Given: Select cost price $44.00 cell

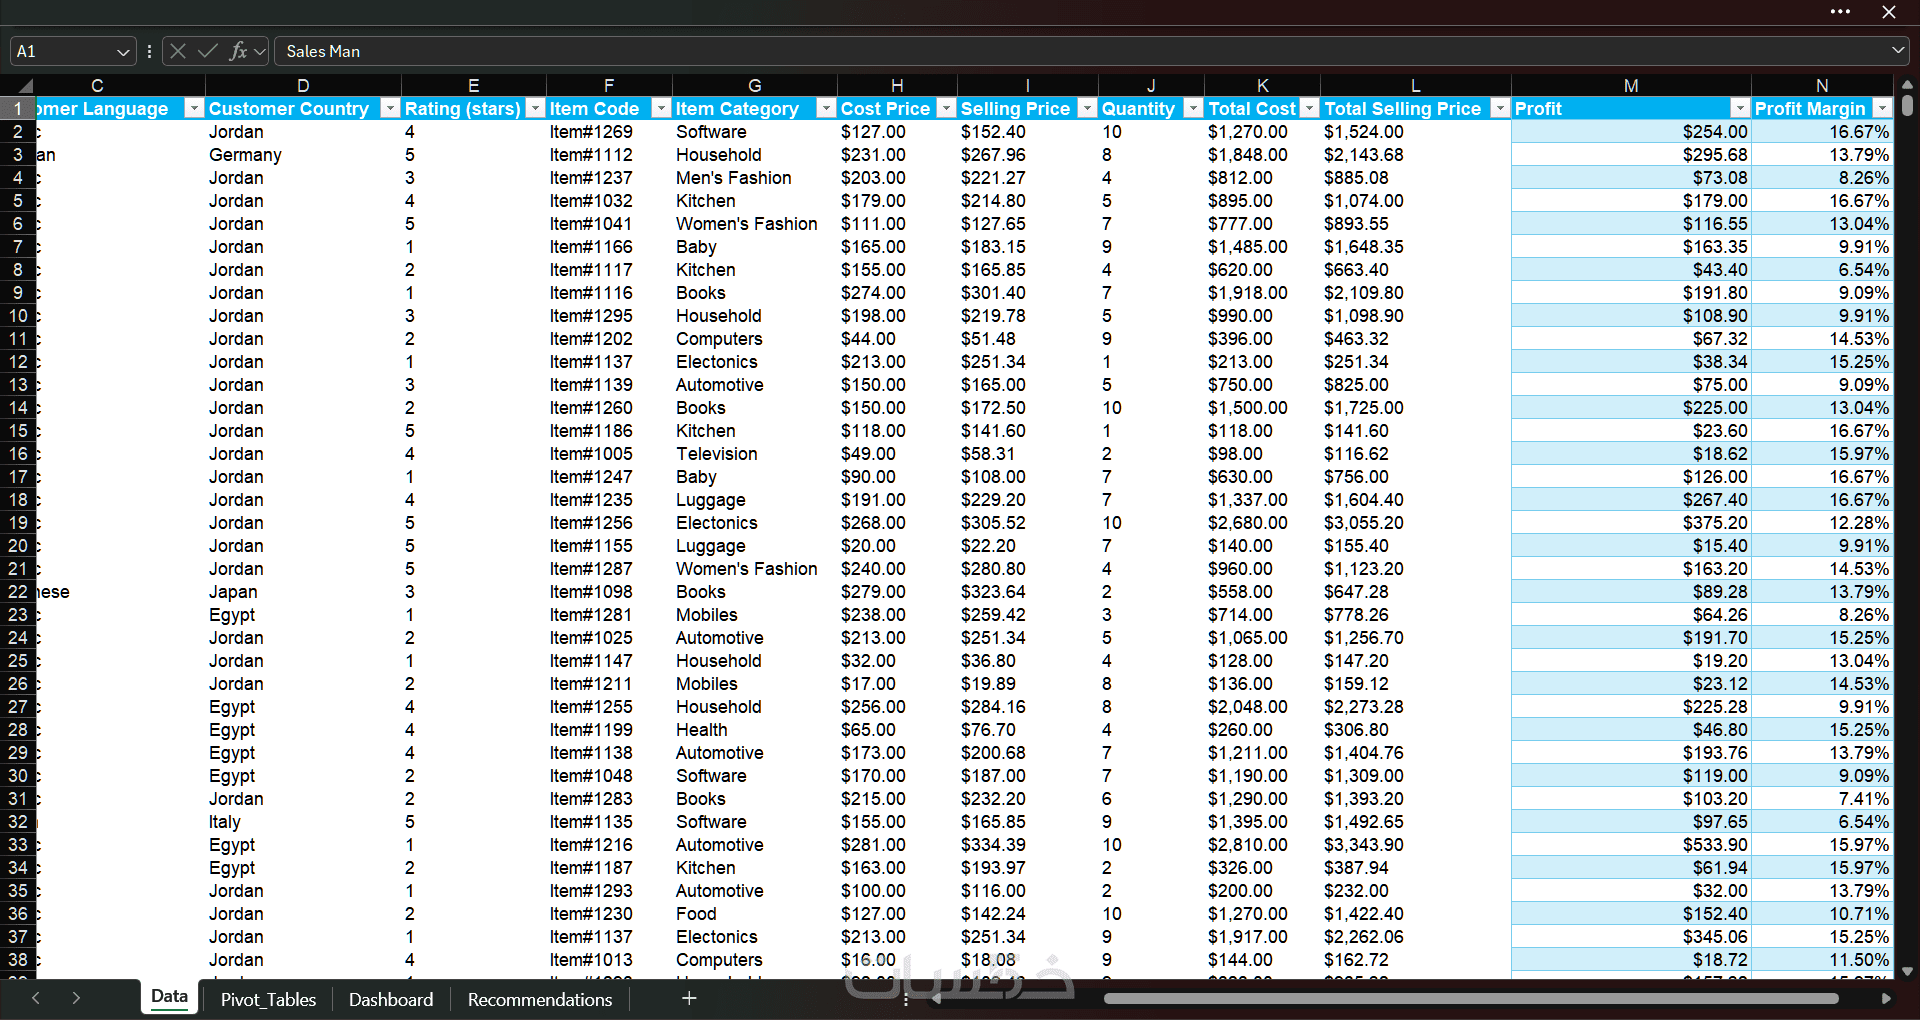Looking at the screenshot, I should point(897,339).
